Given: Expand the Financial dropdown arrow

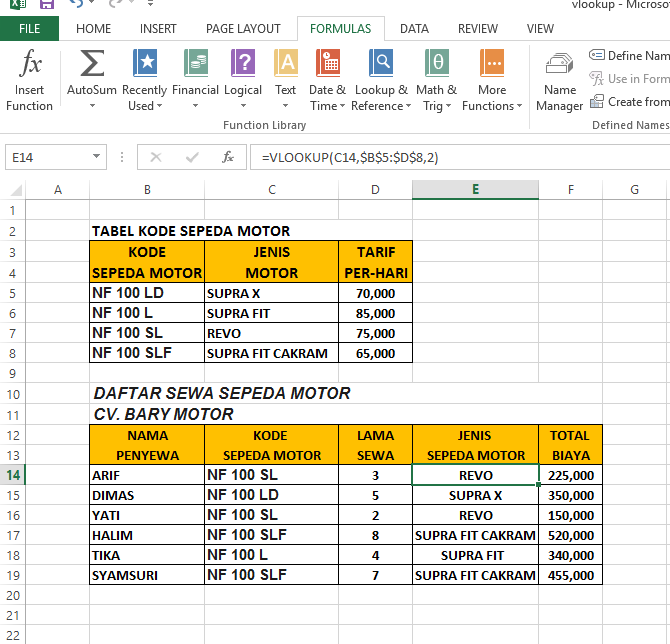Looking at the screenshot, I should point(195,106).
